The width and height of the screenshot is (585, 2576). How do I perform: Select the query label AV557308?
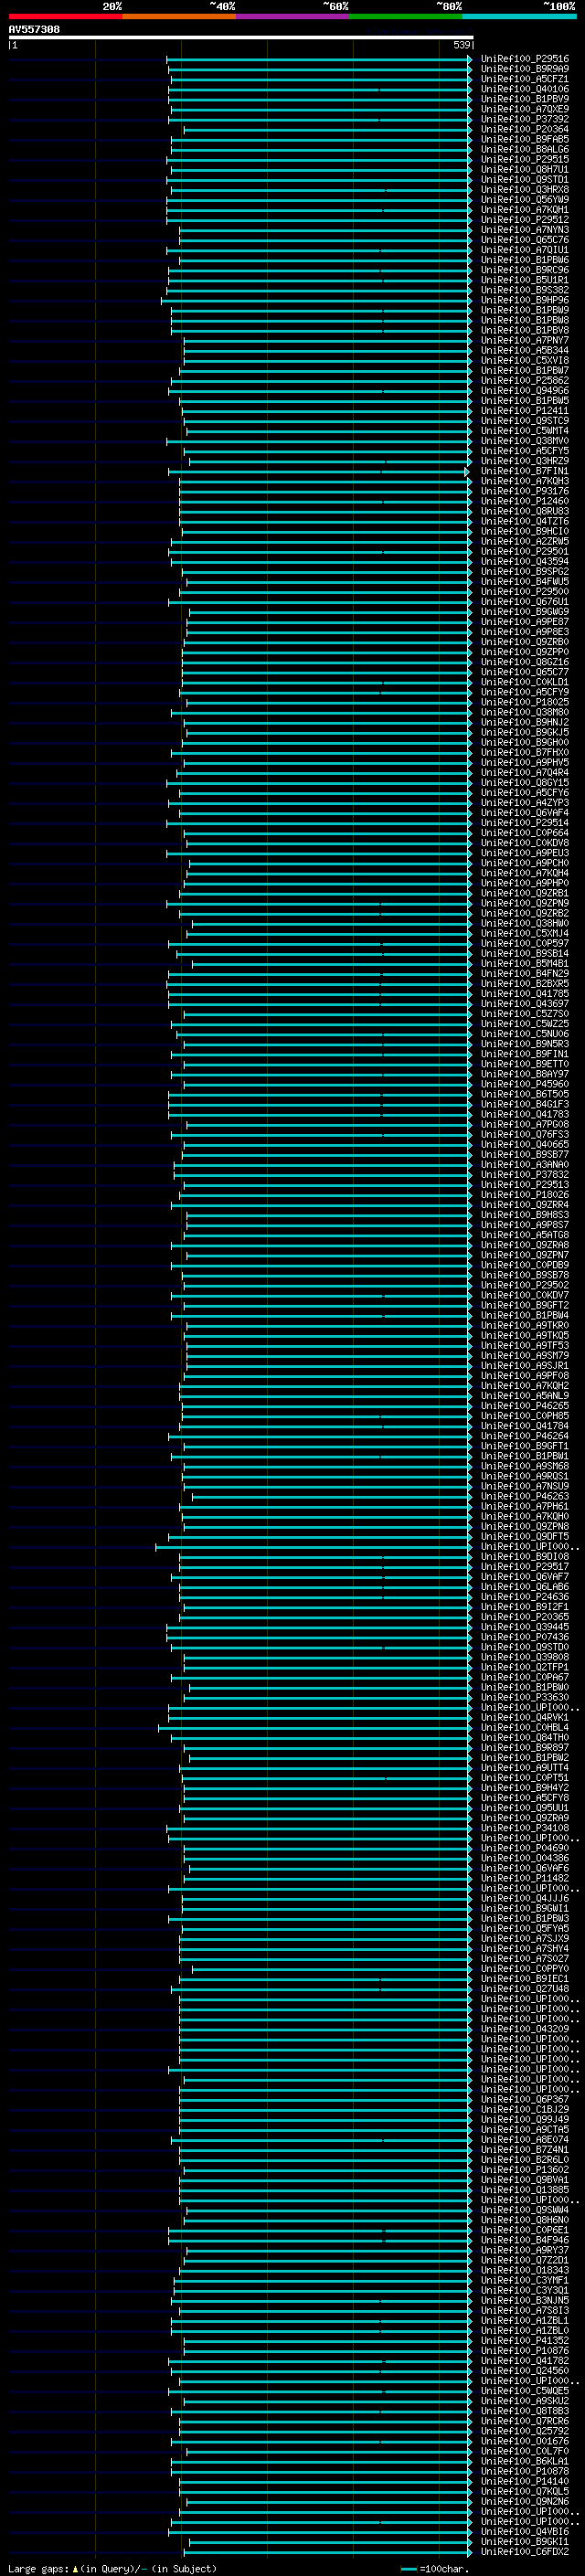pyautogui.click(x=34, y=29)
